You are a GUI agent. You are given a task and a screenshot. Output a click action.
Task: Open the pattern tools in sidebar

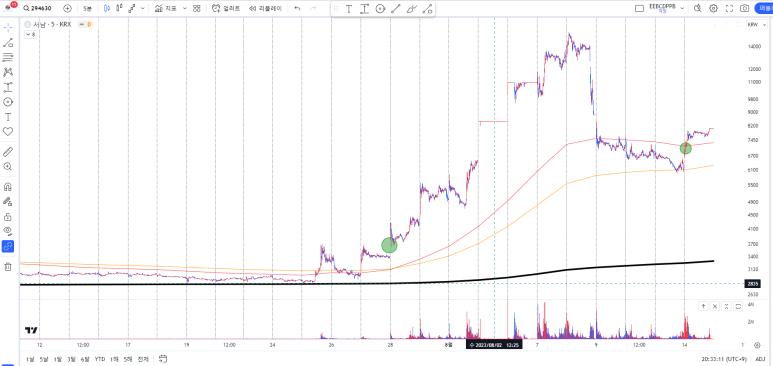pos(8,73)
